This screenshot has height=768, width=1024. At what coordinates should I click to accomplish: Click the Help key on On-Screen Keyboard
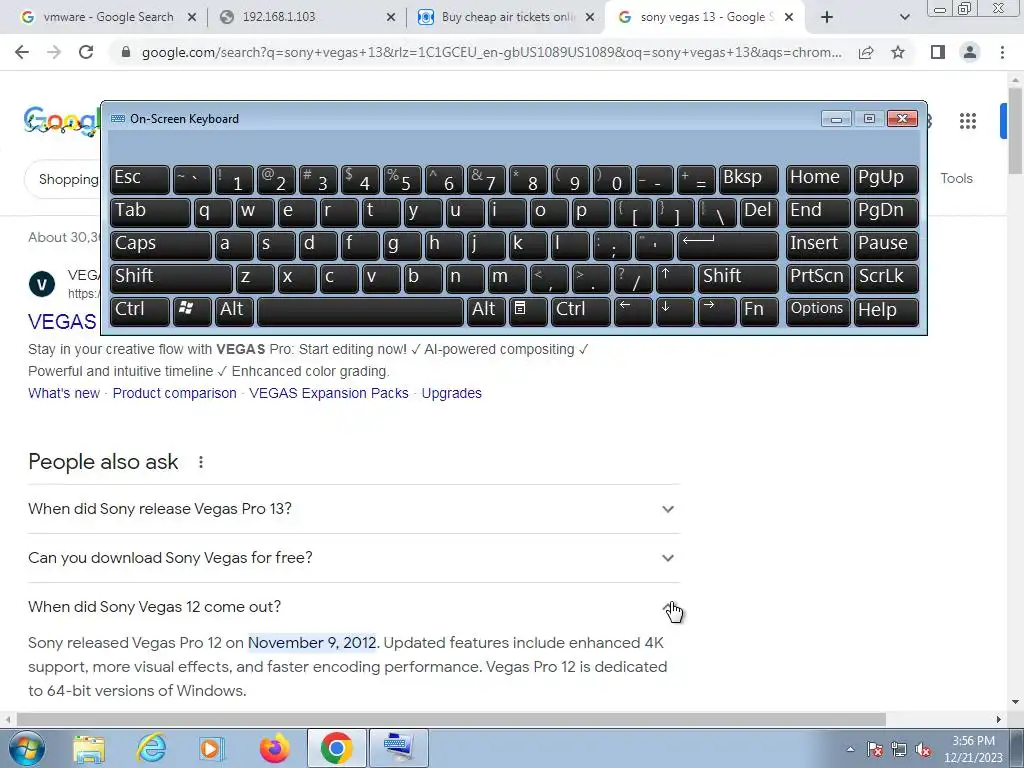coord(886,311)
